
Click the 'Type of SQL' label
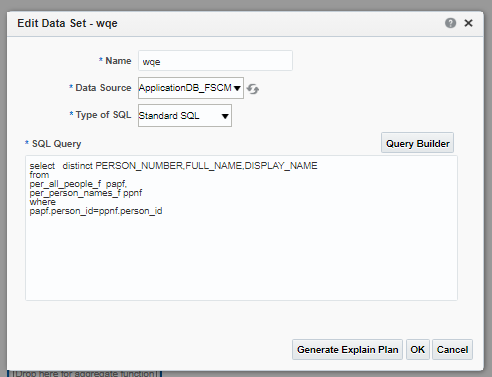click(103, 115)
